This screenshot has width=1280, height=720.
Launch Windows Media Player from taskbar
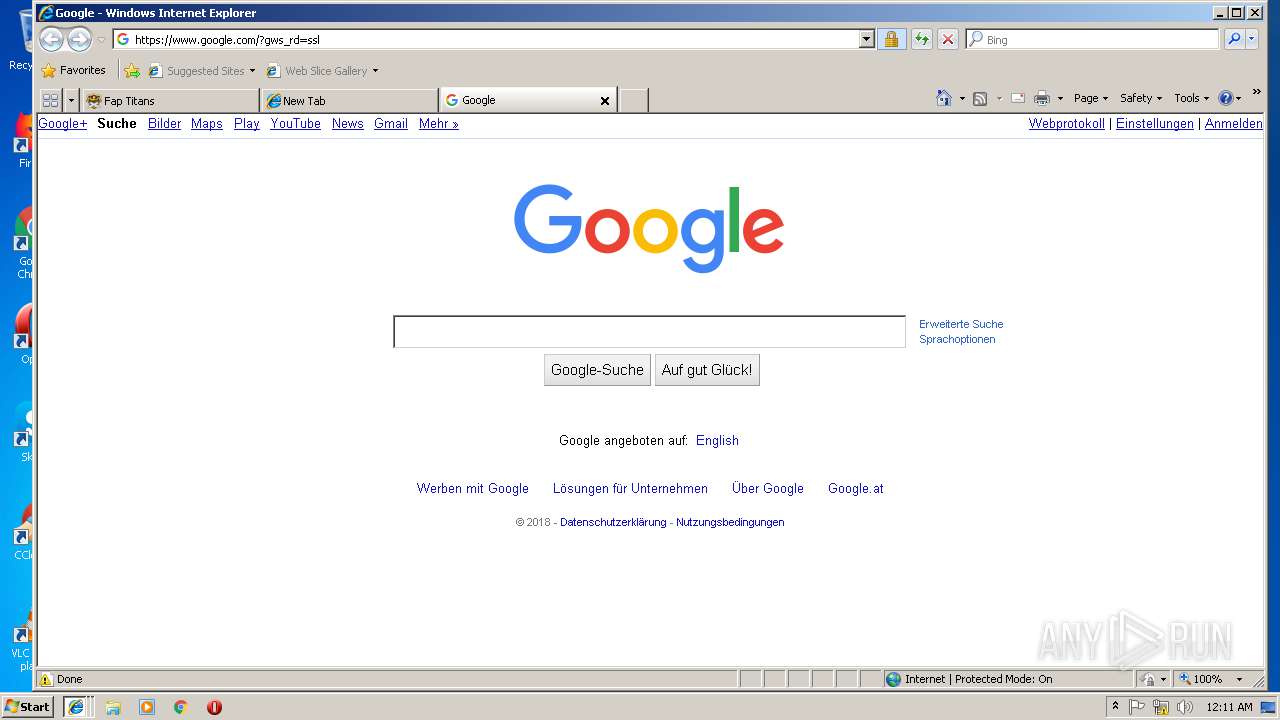[147, 707]
